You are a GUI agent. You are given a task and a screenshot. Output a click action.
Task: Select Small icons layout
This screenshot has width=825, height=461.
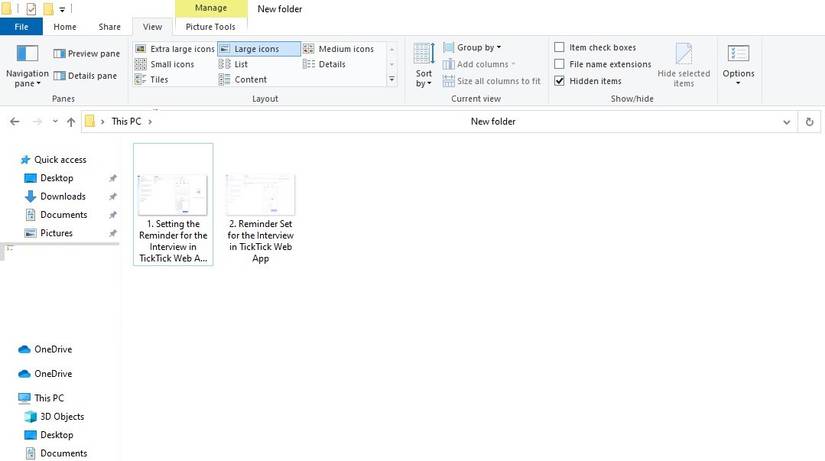point(165,64)
